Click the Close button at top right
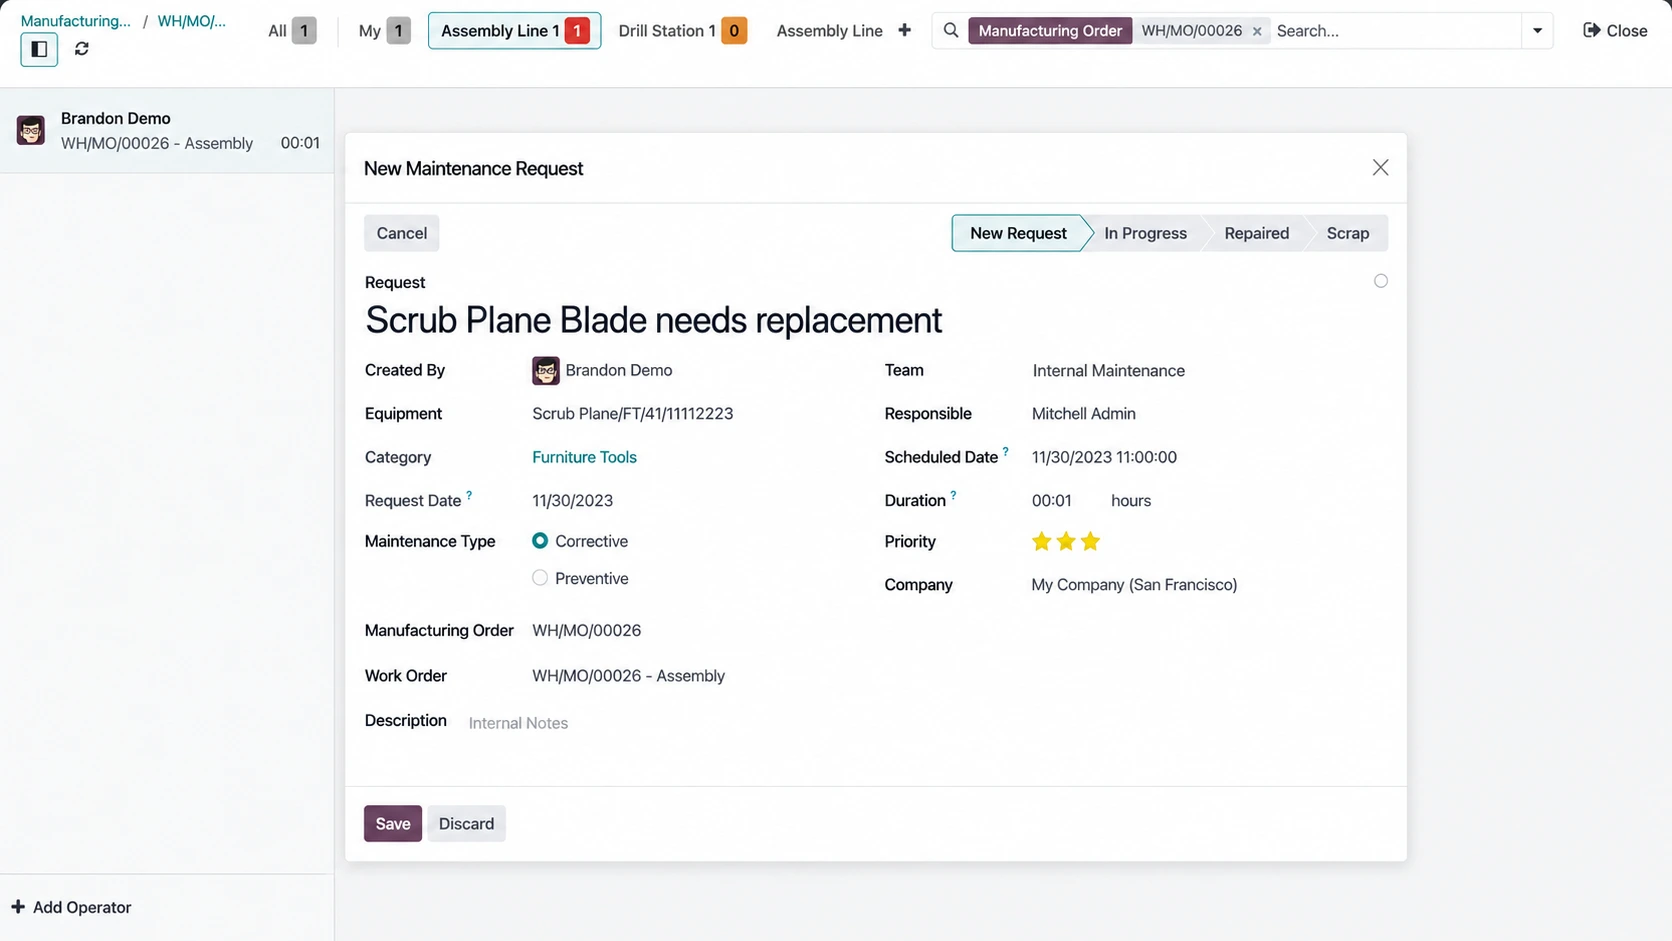This screenshot has width=1672, height=941. point(1615,31)
